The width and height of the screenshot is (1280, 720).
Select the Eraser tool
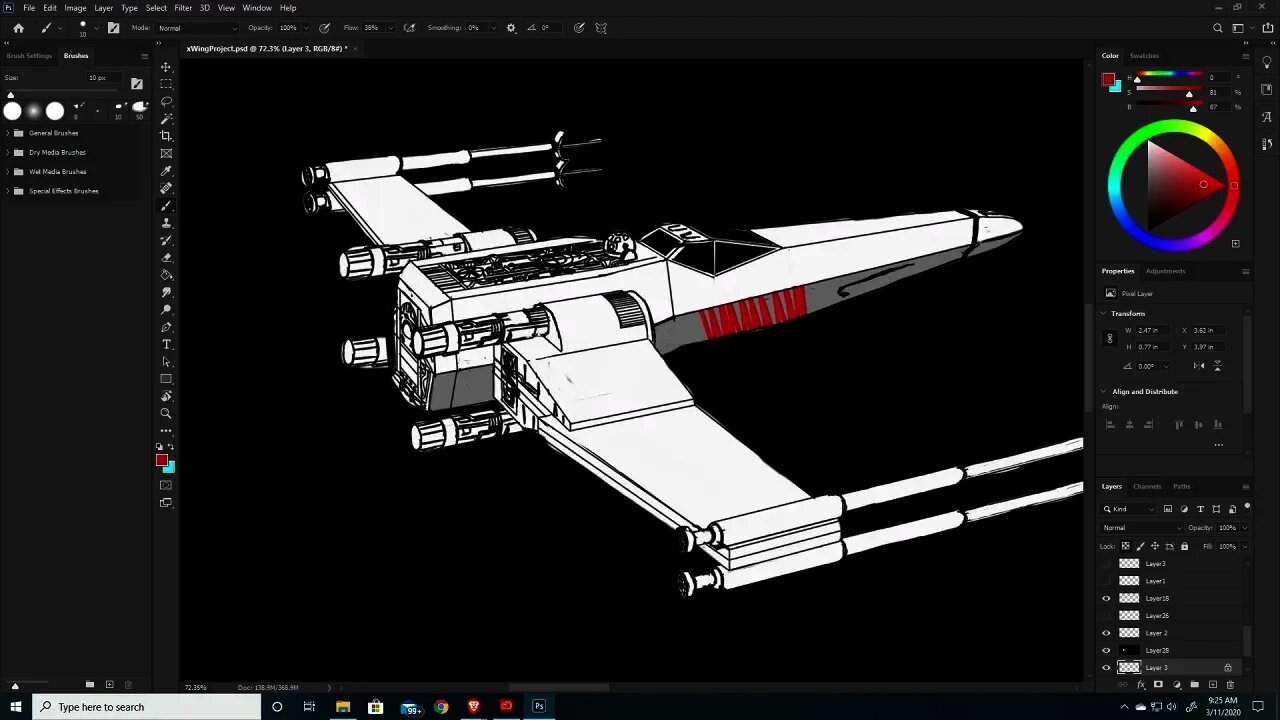point(166,258)
